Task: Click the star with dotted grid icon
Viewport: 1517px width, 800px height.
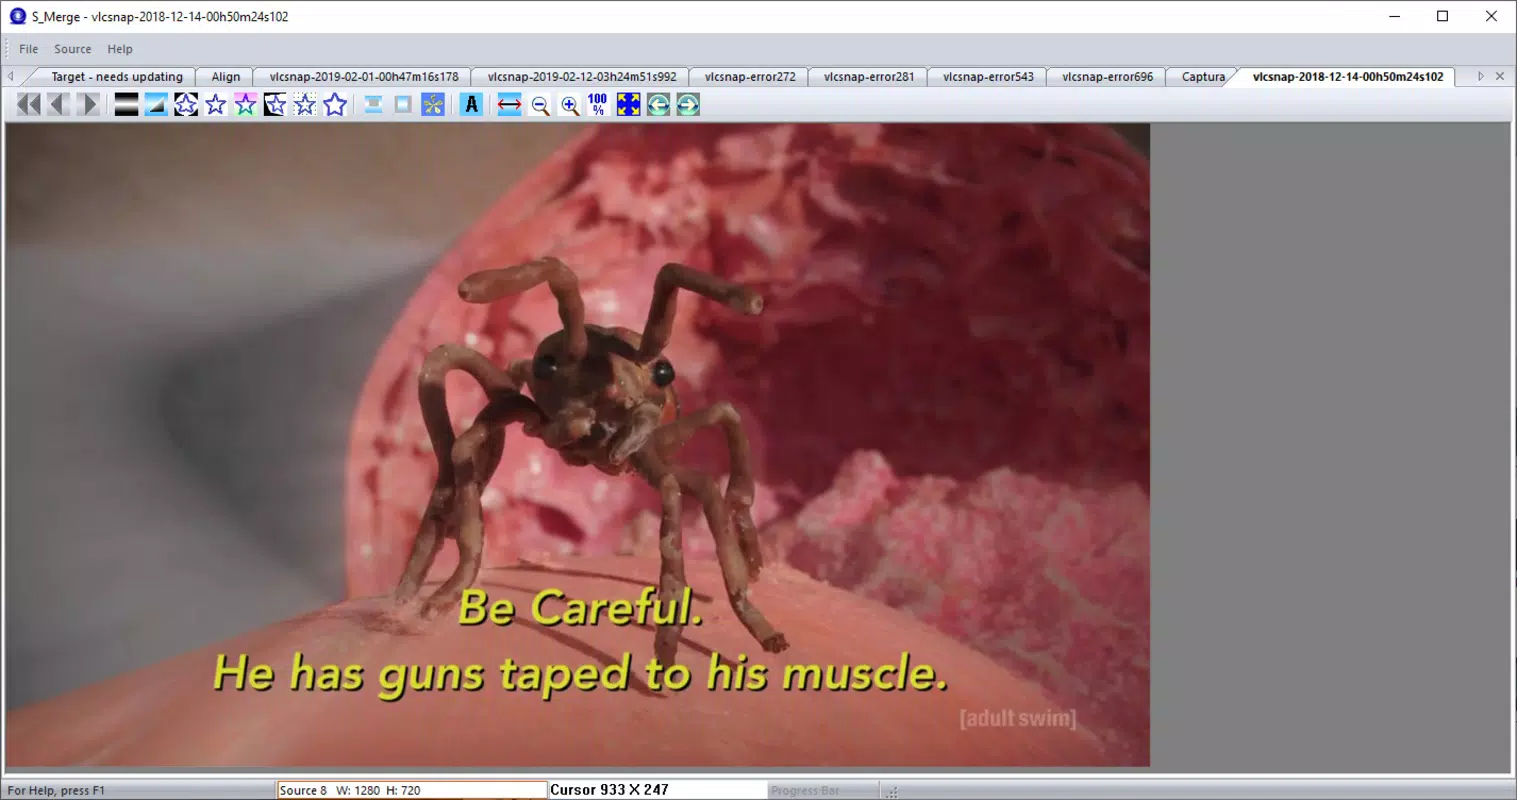Action: pyautogui.click(x=305, y=104)
